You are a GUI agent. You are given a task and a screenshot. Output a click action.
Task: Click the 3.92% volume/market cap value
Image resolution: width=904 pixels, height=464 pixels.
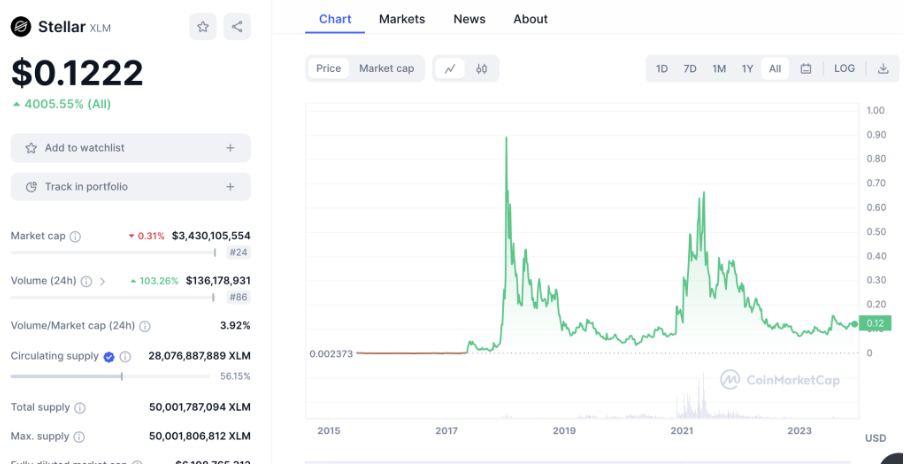tap(235, 326)
